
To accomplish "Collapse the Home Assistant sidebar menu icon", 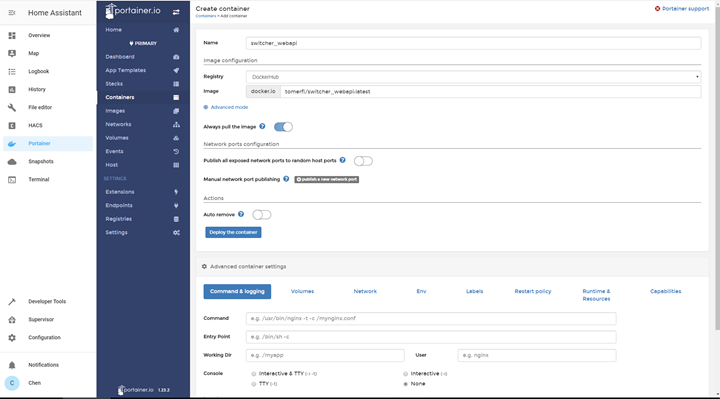I will pos(12,13).
